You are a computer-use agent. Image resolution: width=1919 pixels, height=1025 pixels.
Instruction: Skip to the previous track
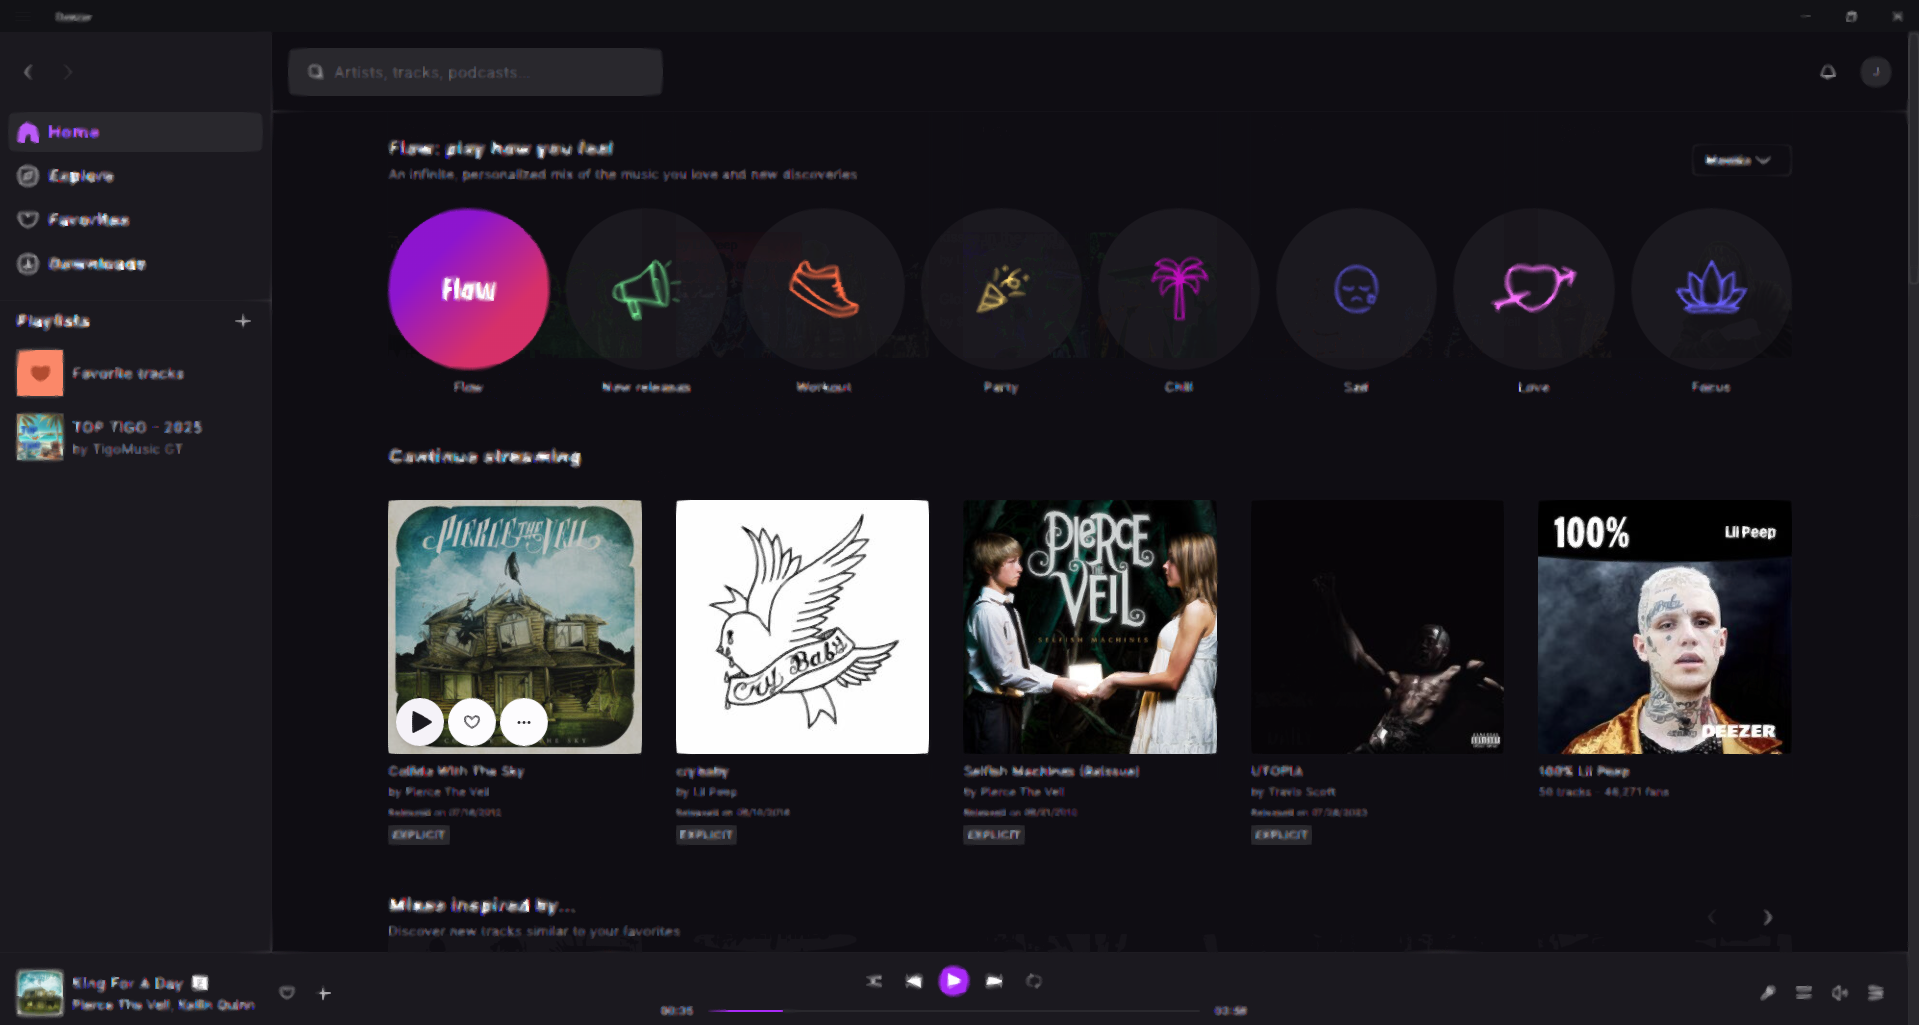(913, 981)
